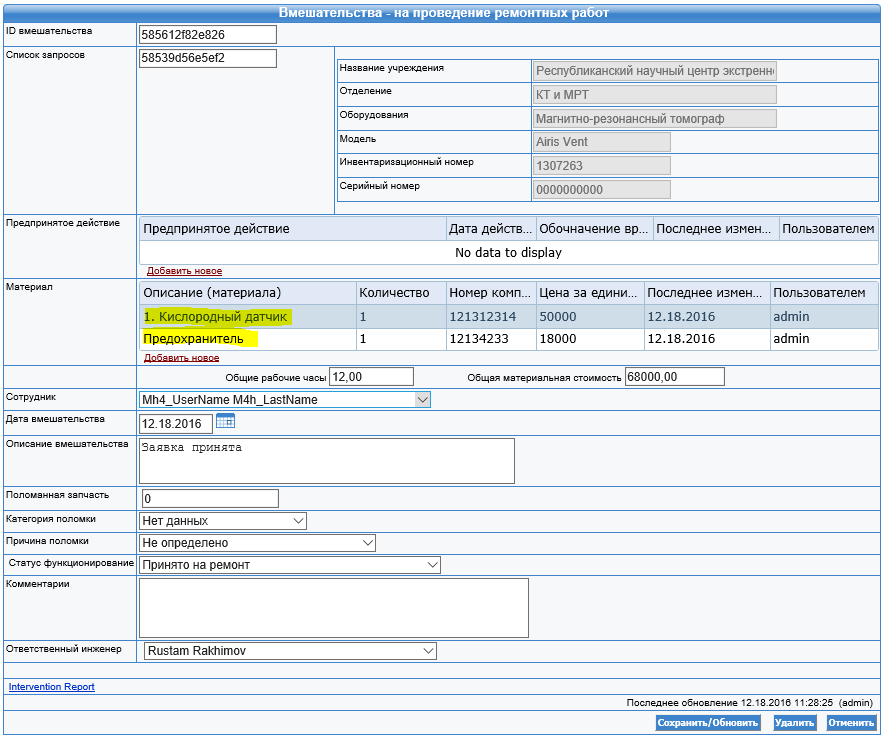
Task: Focus the Поломанная запчасть input field
Action: pos(210,499)
